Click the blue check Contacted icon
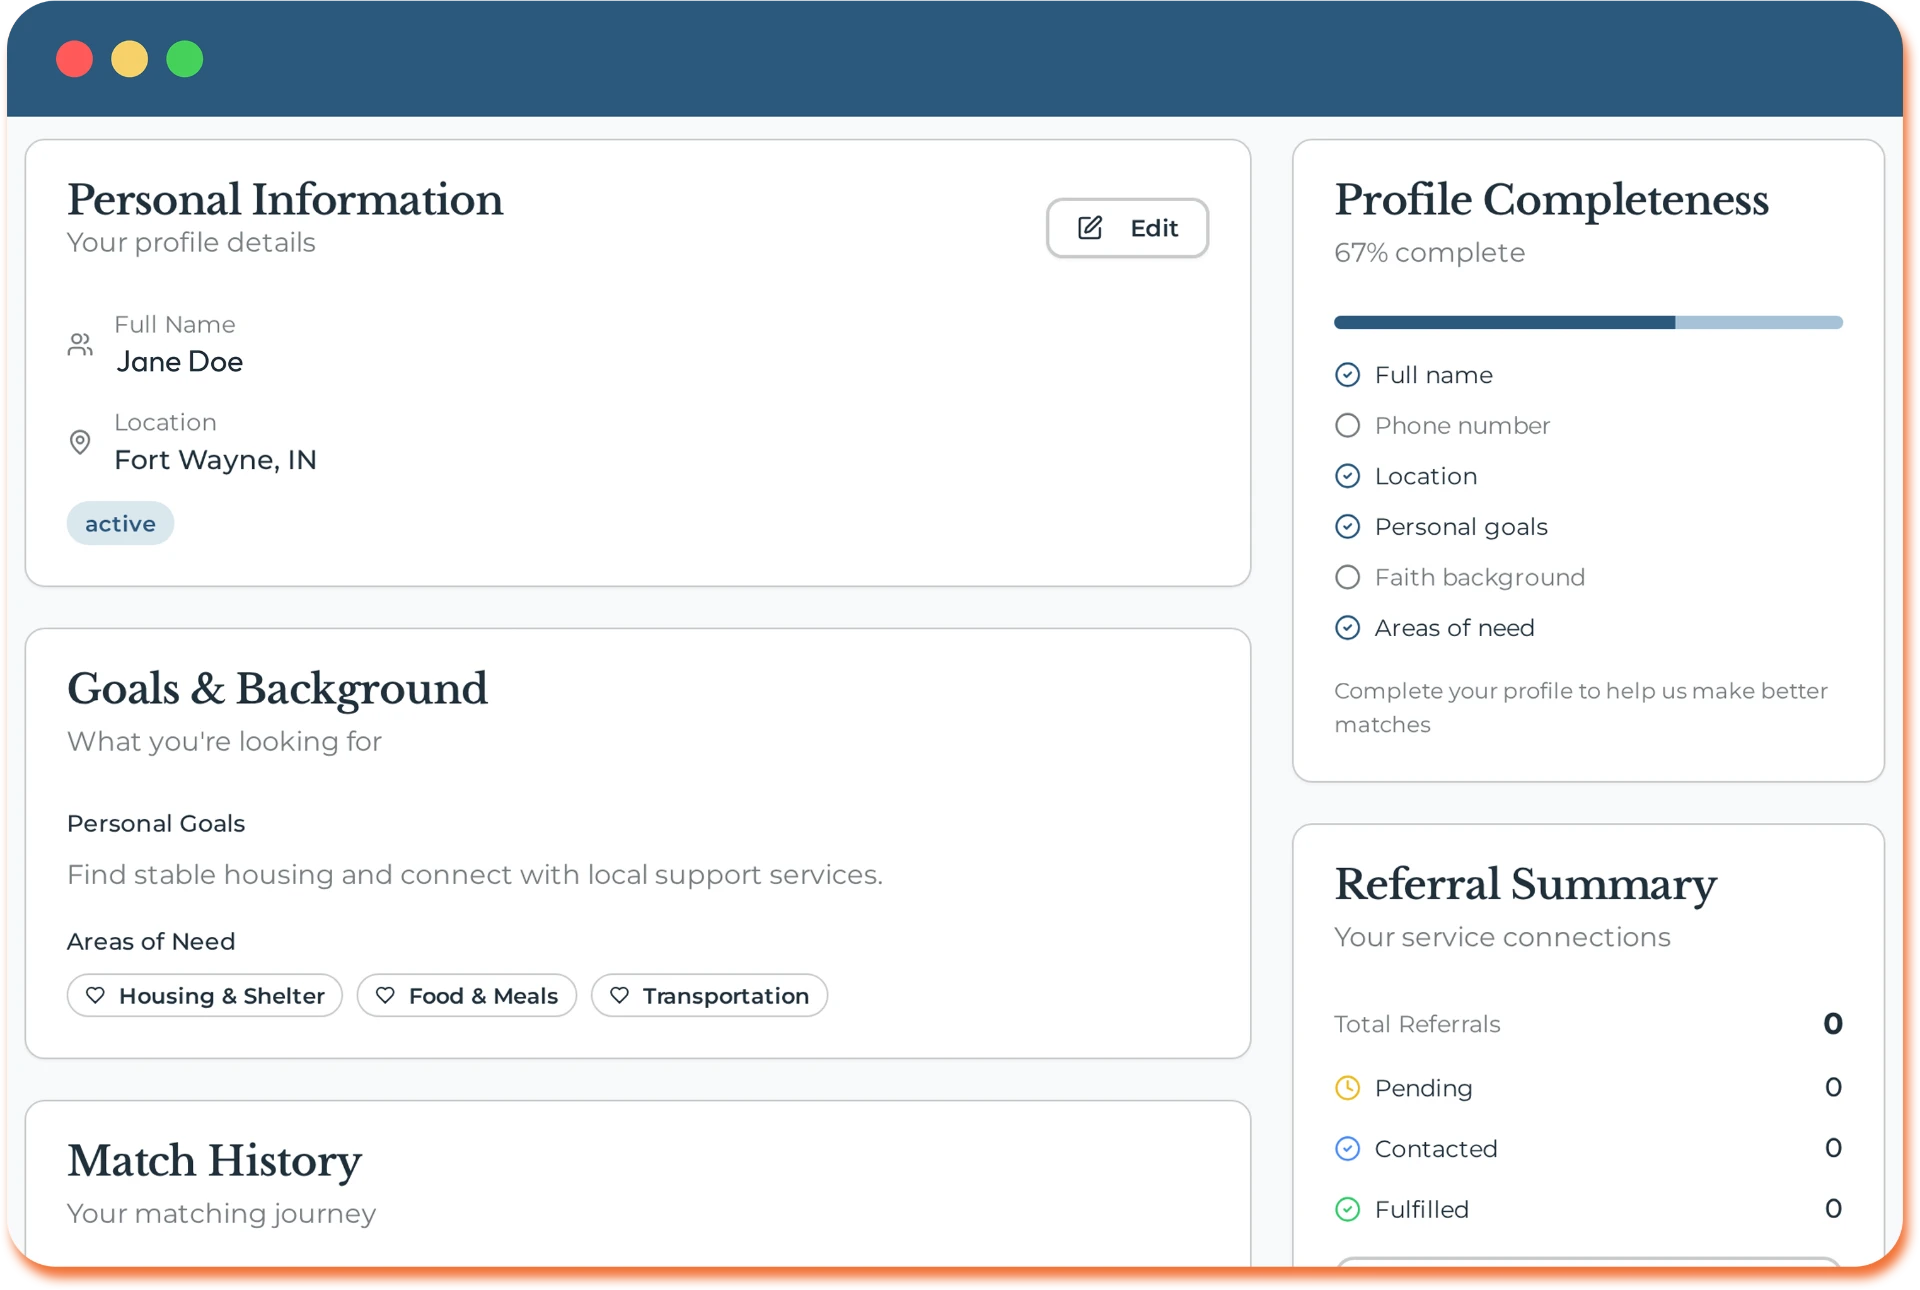 pyautogui.click(x=1348, y=1149)
